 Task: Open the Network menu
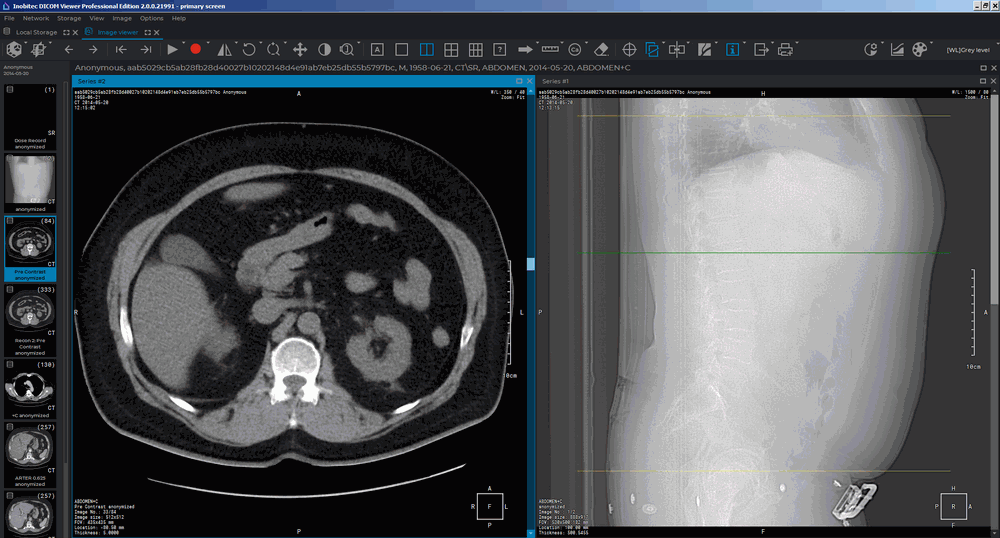tap(36, 18)
